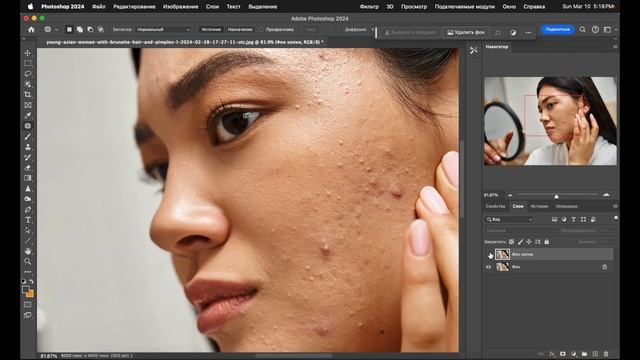Open the 'Файл' menu
640x360 pixels.
coord(99,7)
